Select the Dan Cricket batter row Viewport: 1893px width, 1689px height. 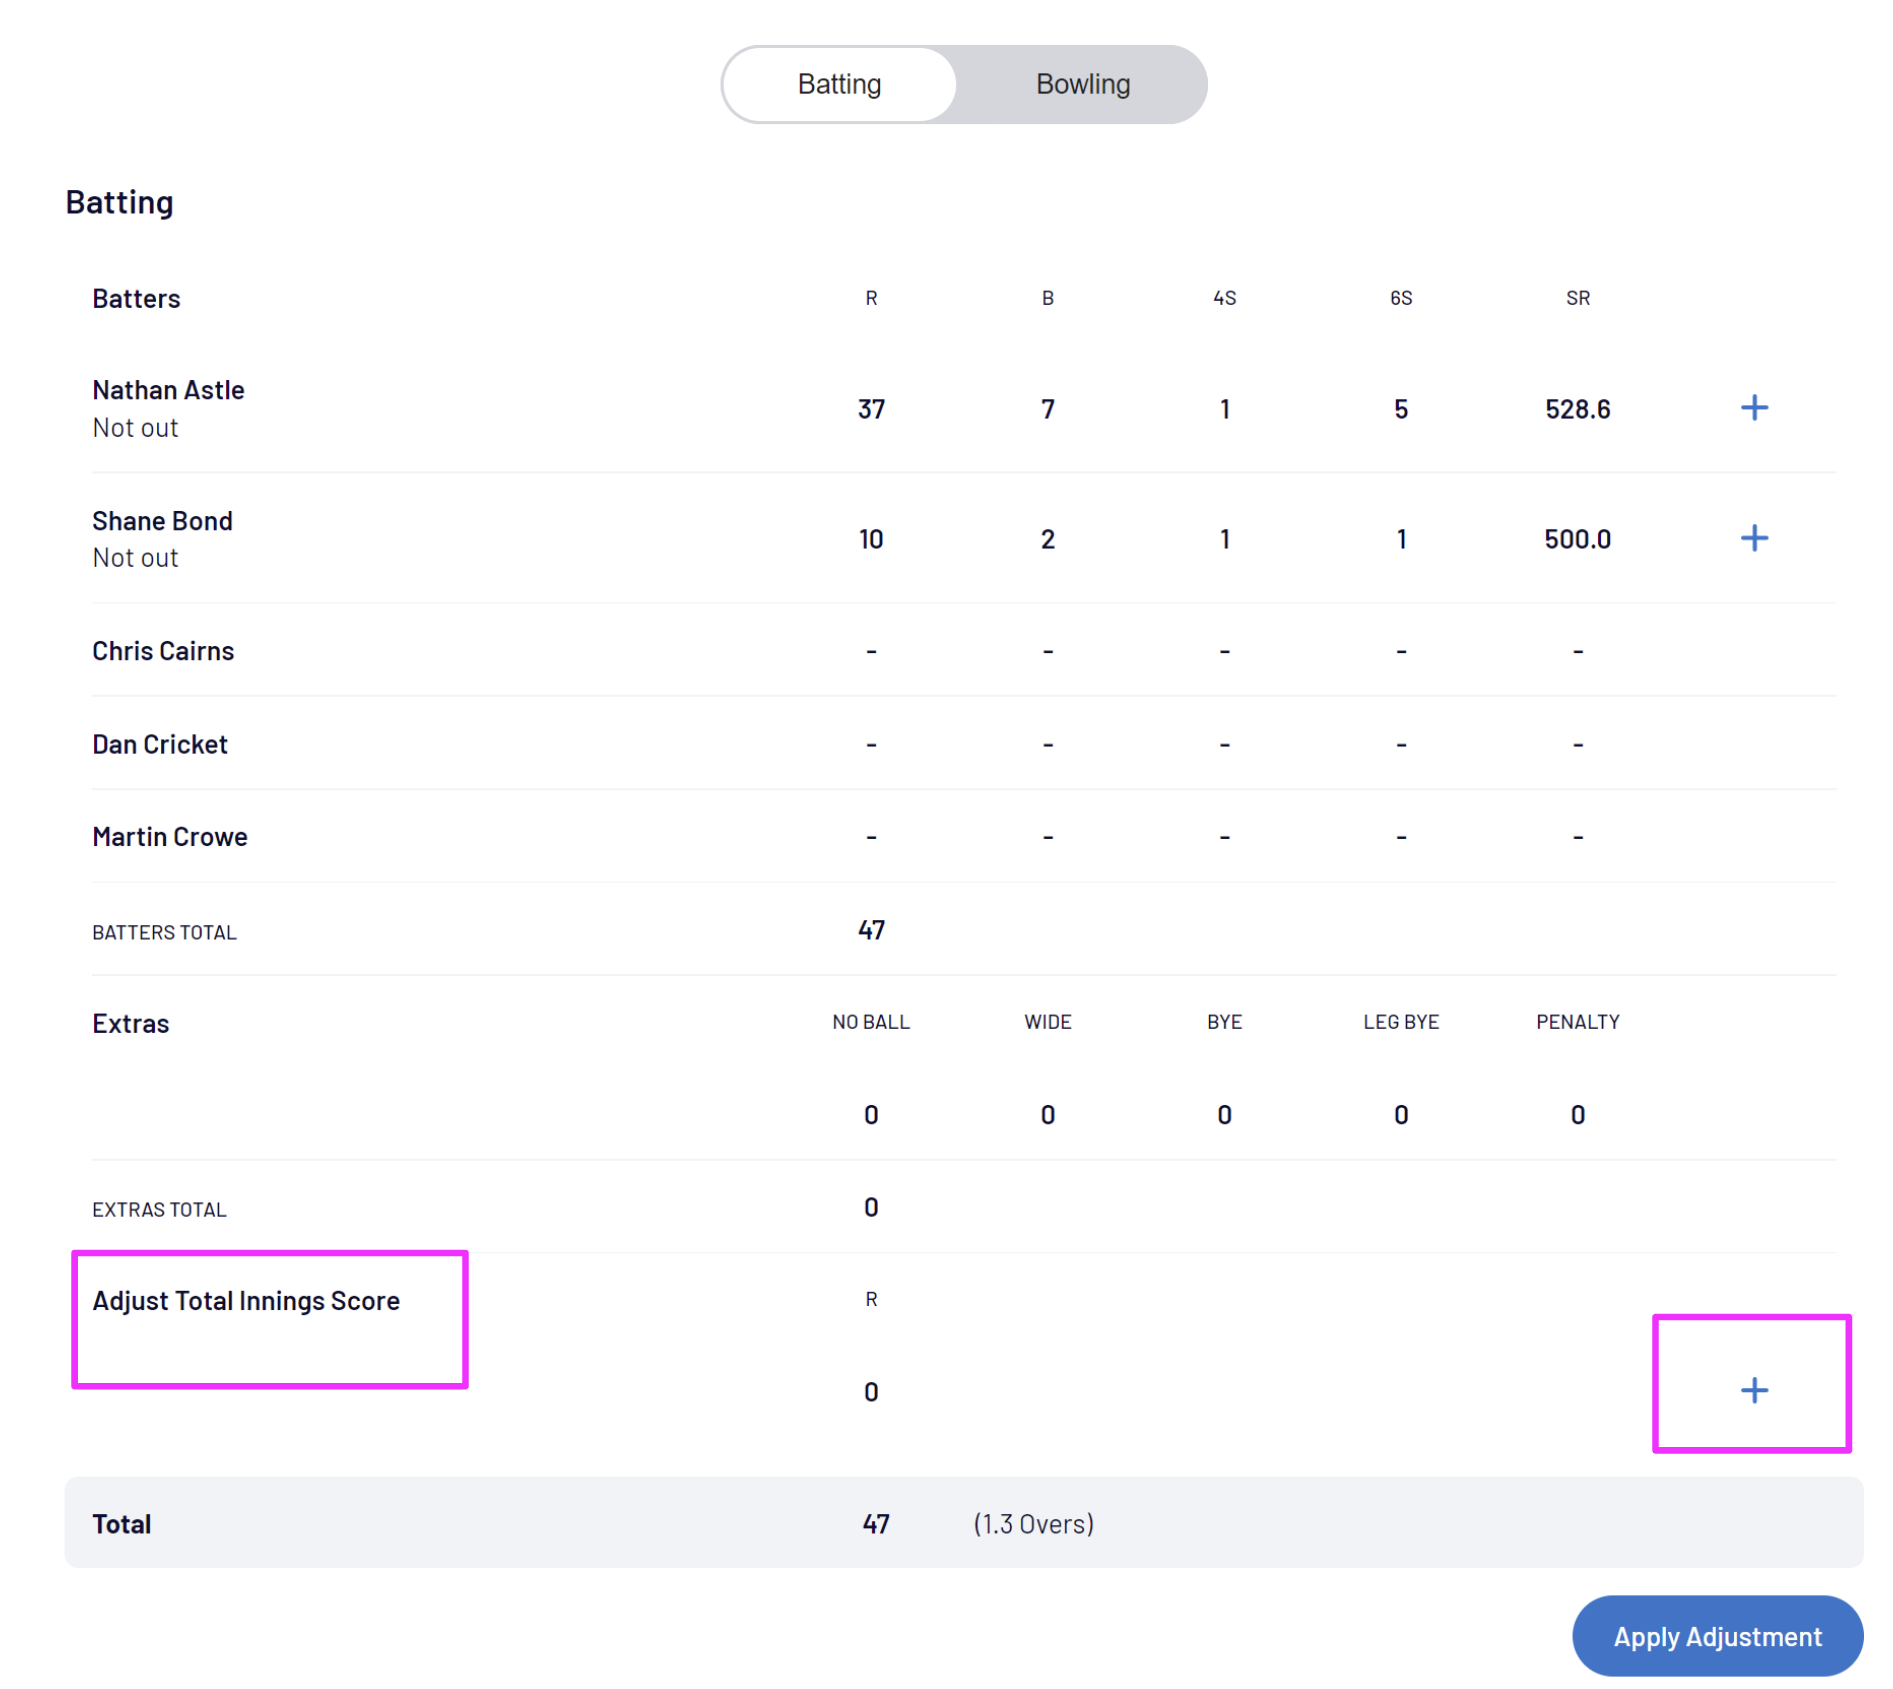[160, 744]
